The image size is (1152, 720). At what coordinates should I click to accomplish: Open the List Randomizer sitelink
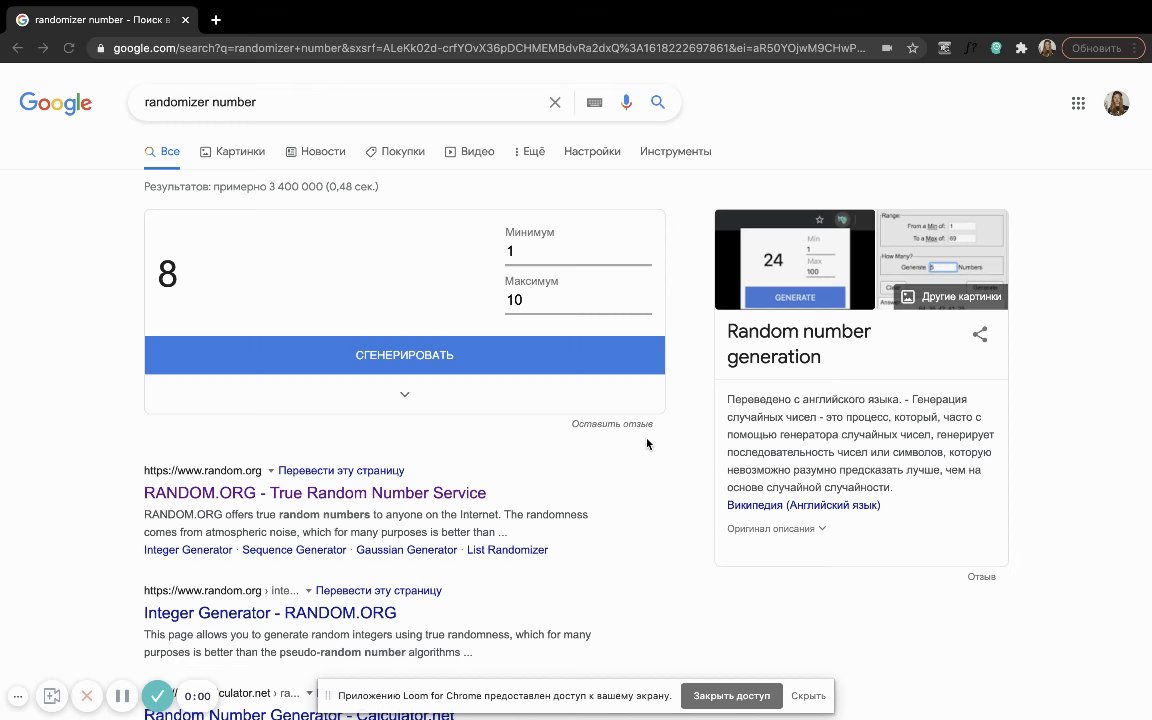[x=507, y=550]
